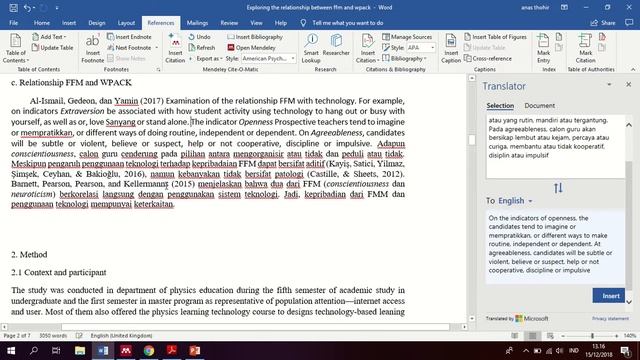
Task: Click Undo in Quick Access Toolbar
Action: pos(27,7)
